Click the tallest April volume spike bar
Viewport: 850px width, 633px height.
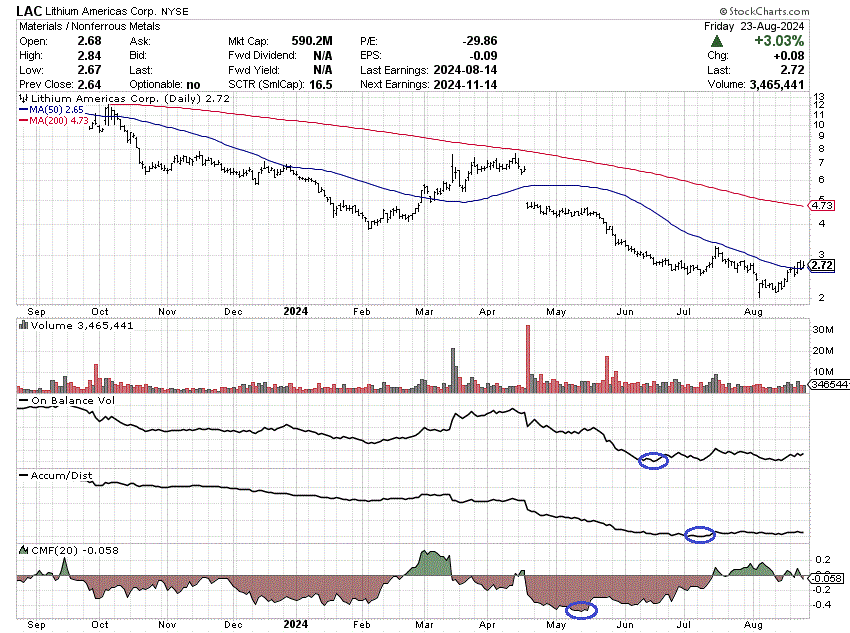tap(528, 358)
